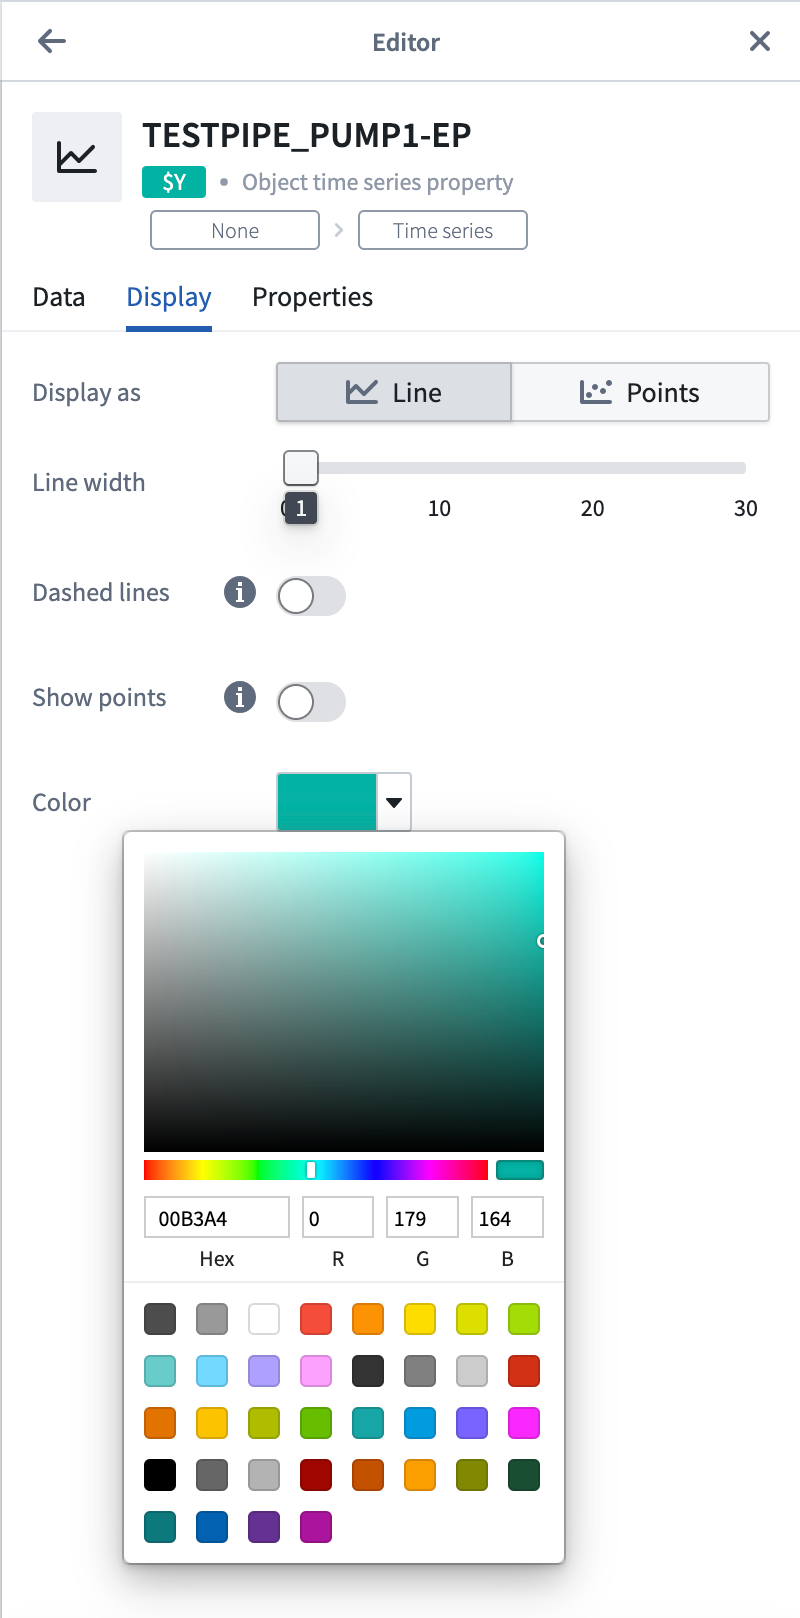Click the chevron between None and Time series
The width and height of the screenshot is (800, 1618).
coord(339,230)
